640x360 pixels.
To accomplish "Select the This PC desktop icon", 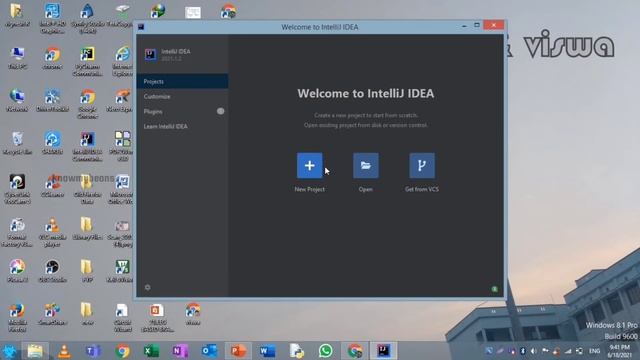I will [17, 58].
